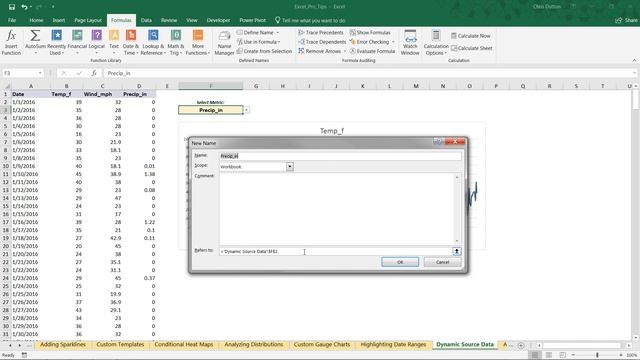
Task: Open the Logical functions library
Action: (x=97, y=42)
